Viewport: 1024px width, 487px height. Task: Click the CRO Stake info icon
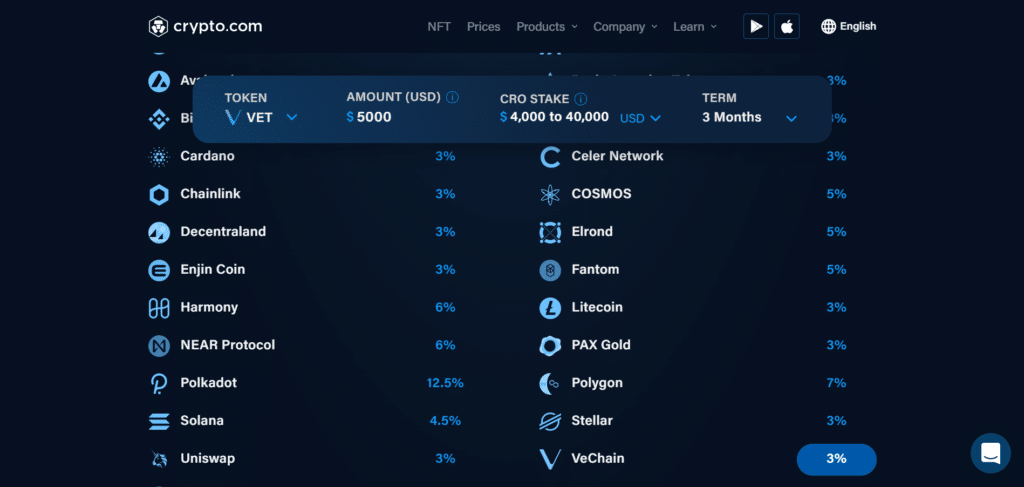coord(580,99)
